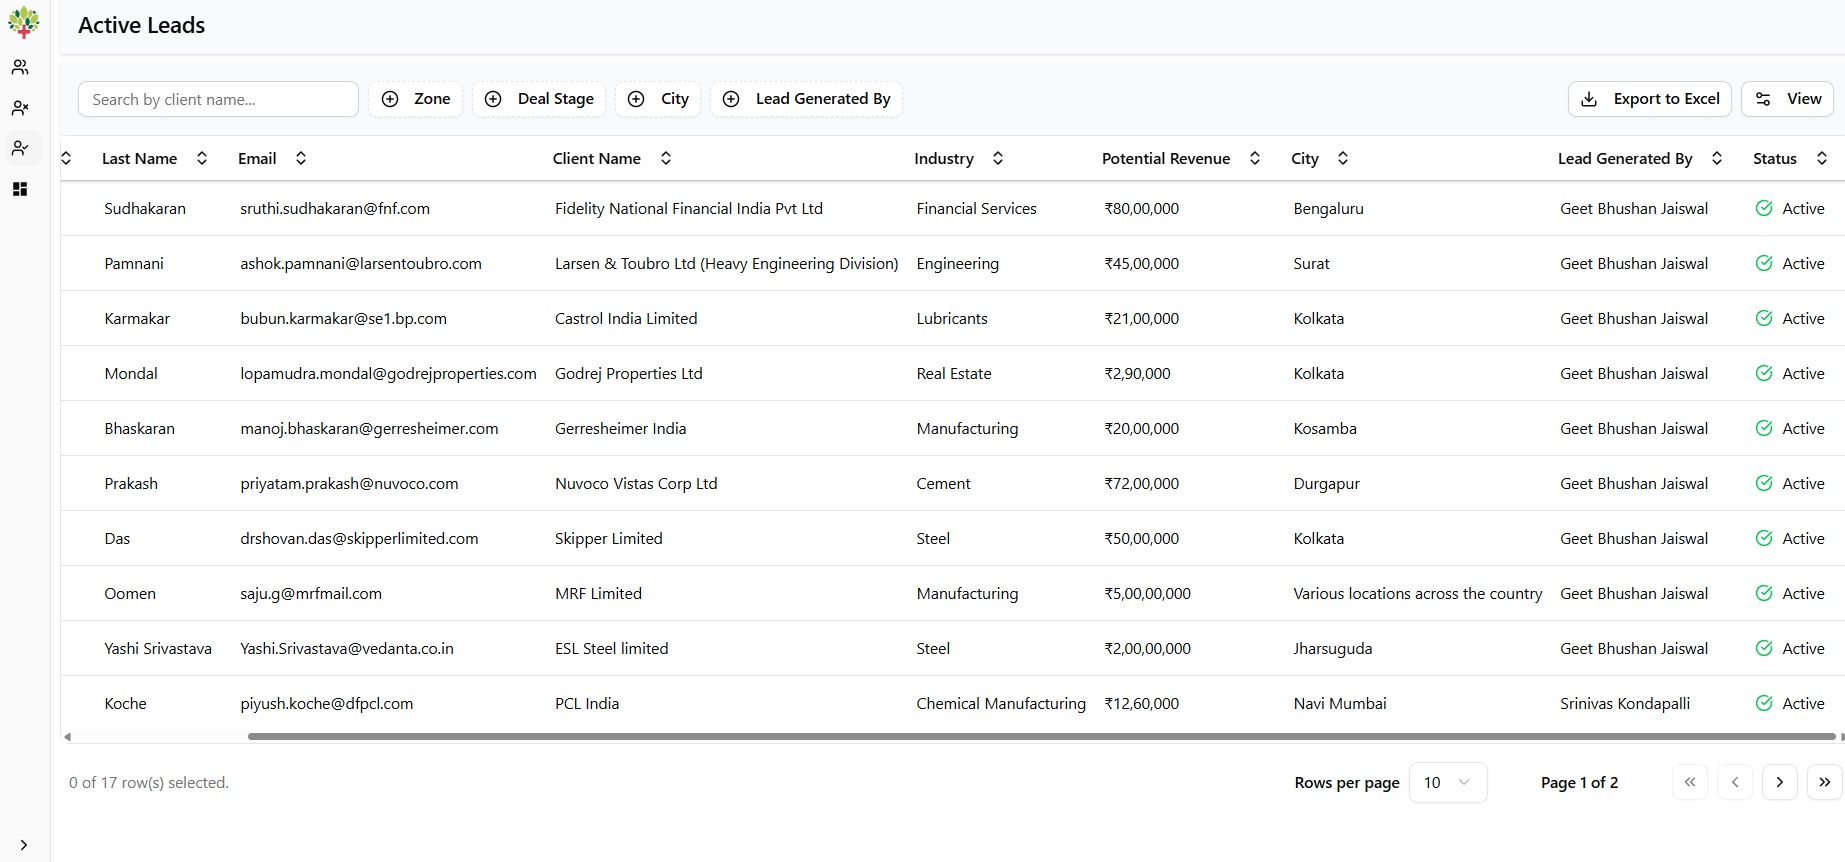
Task: Click the search by client name field
Action: (x=218, y=99)
